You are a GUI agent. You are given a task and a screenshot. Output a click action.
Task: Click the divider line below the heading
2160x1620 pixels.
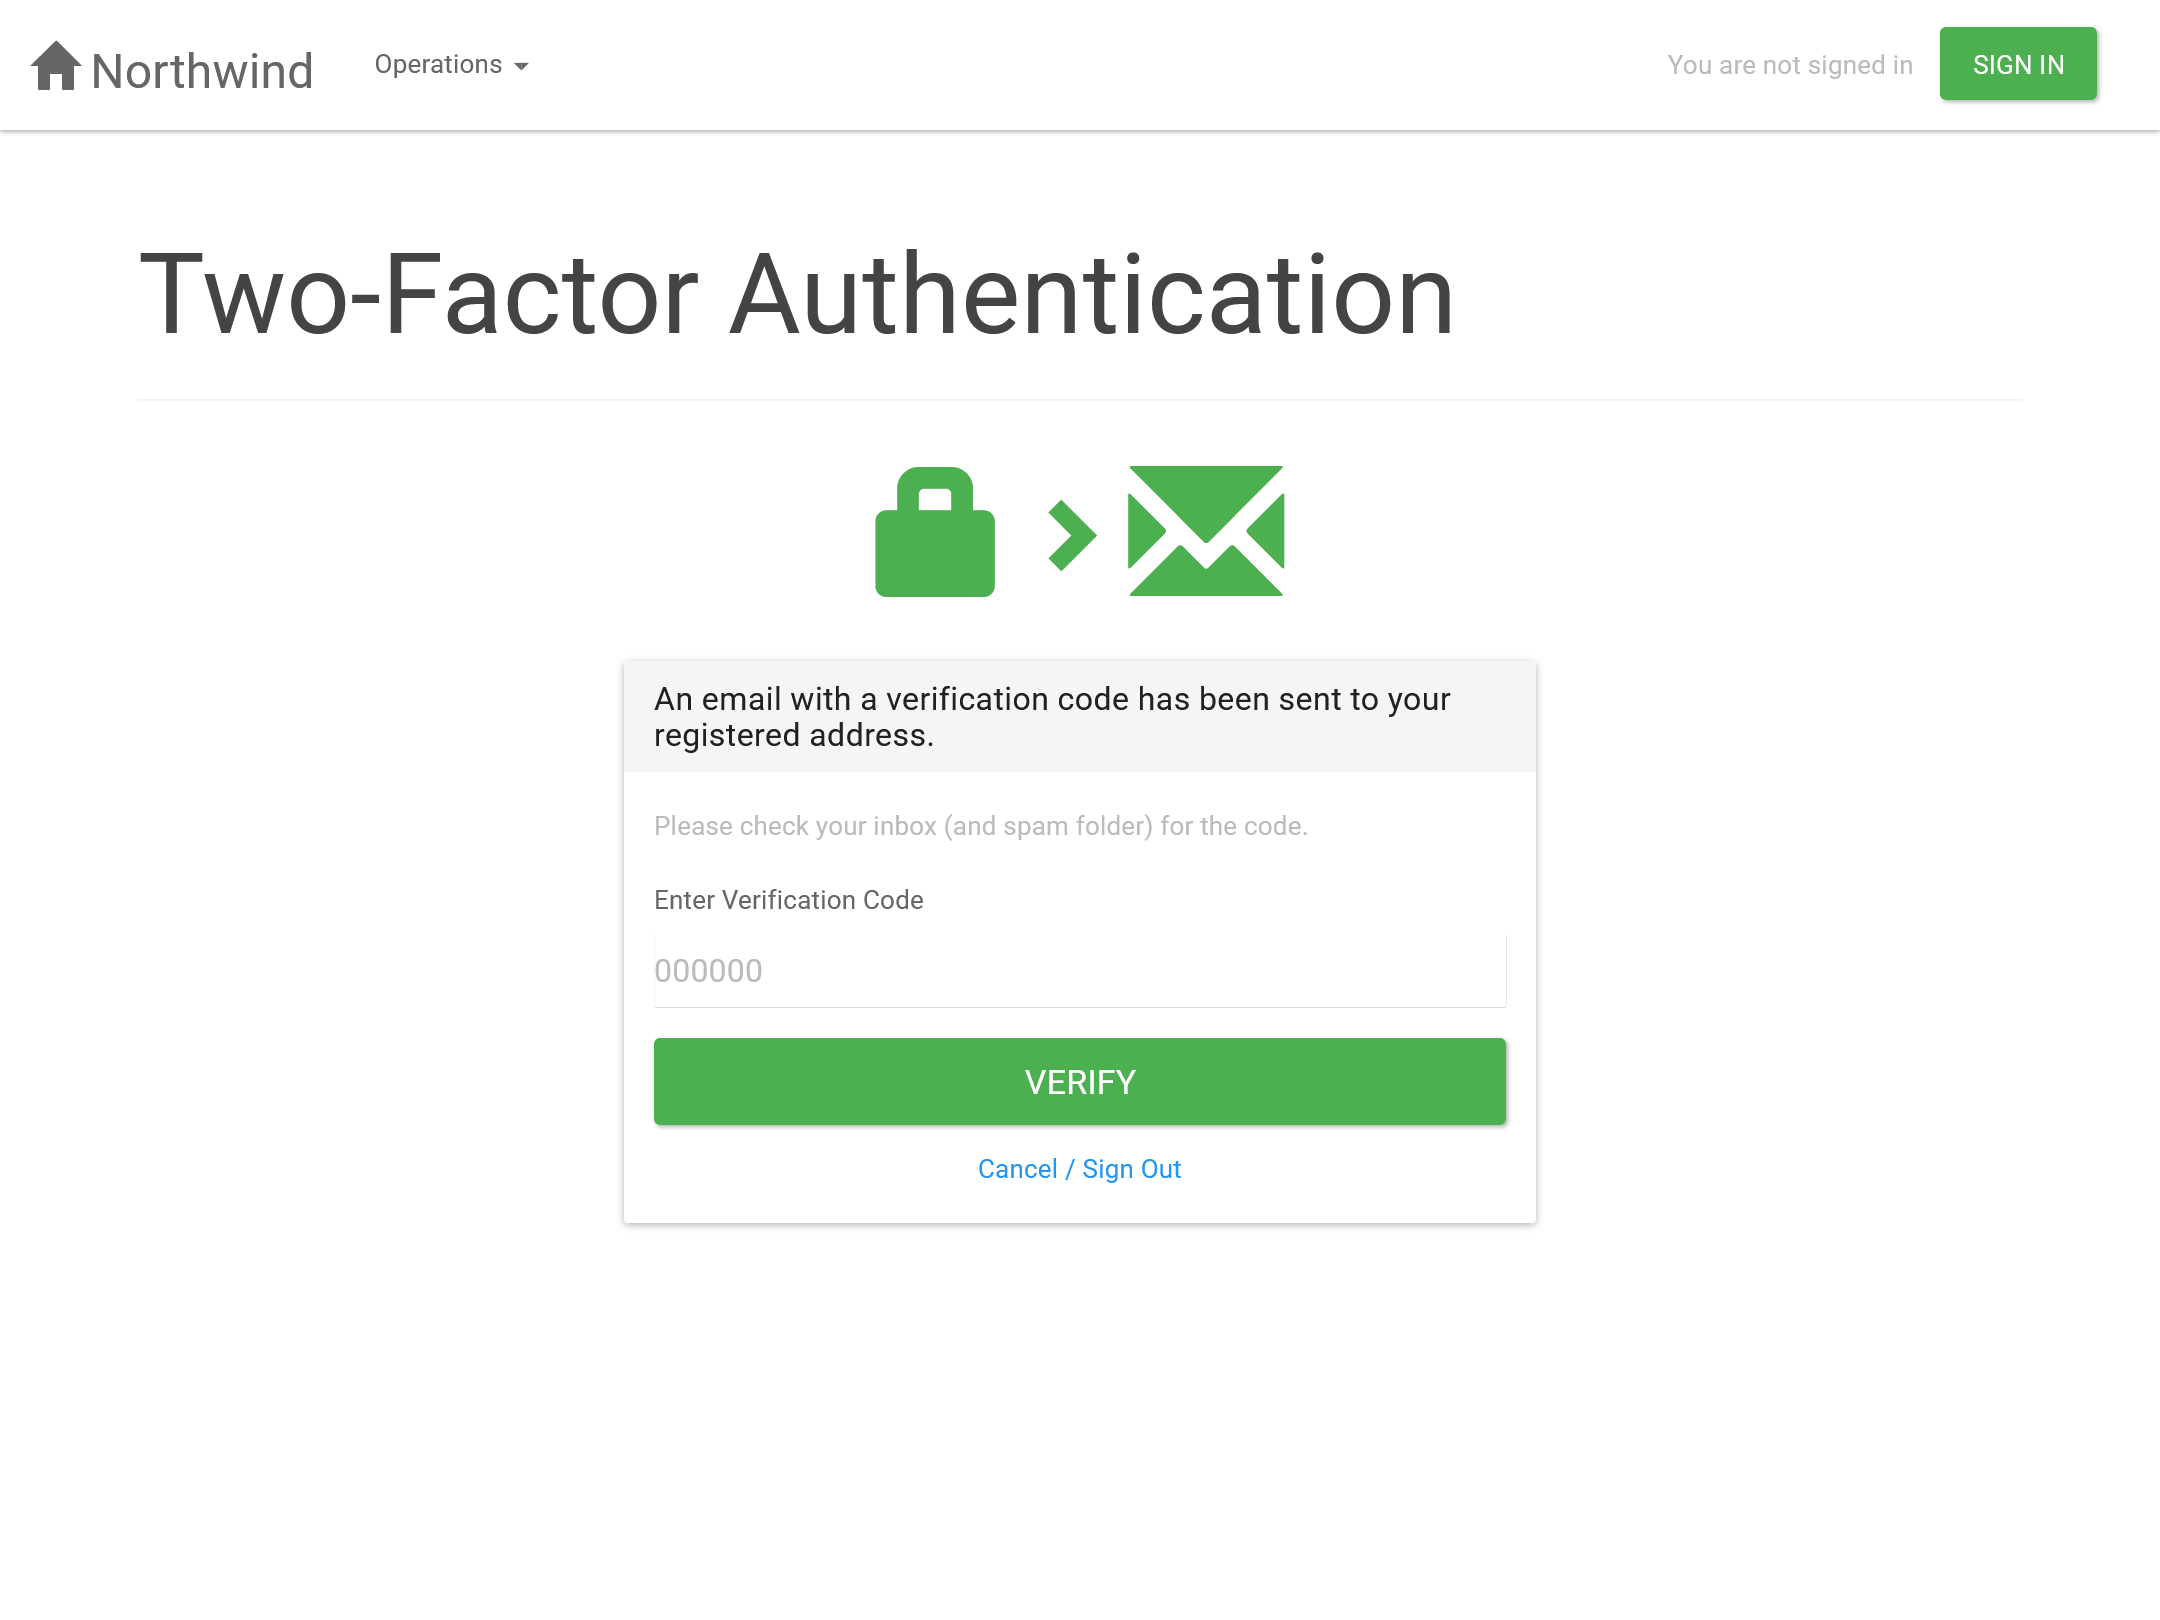(x=1079, y=400)
